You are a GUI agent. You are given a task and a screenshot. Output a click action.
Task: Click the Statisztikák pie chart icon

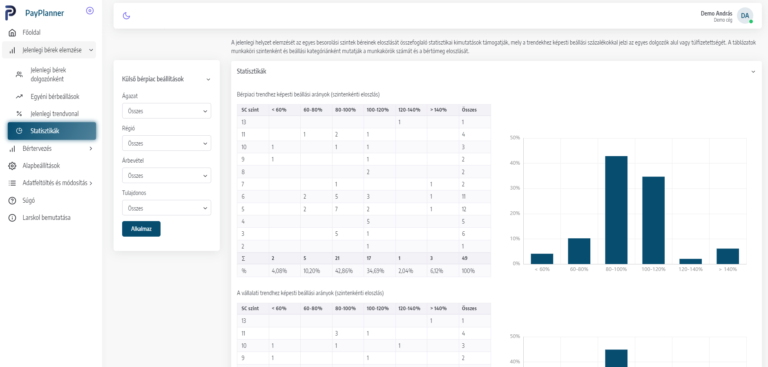19,131
